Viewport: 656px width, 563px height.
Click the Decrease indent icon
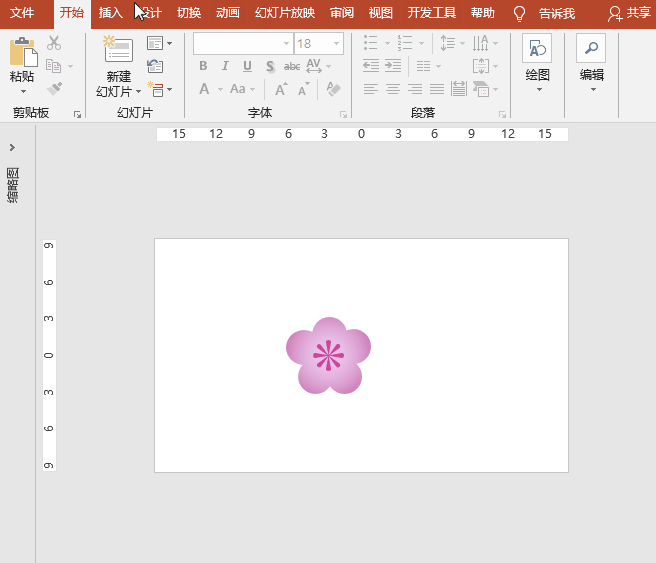pos(371,66)
